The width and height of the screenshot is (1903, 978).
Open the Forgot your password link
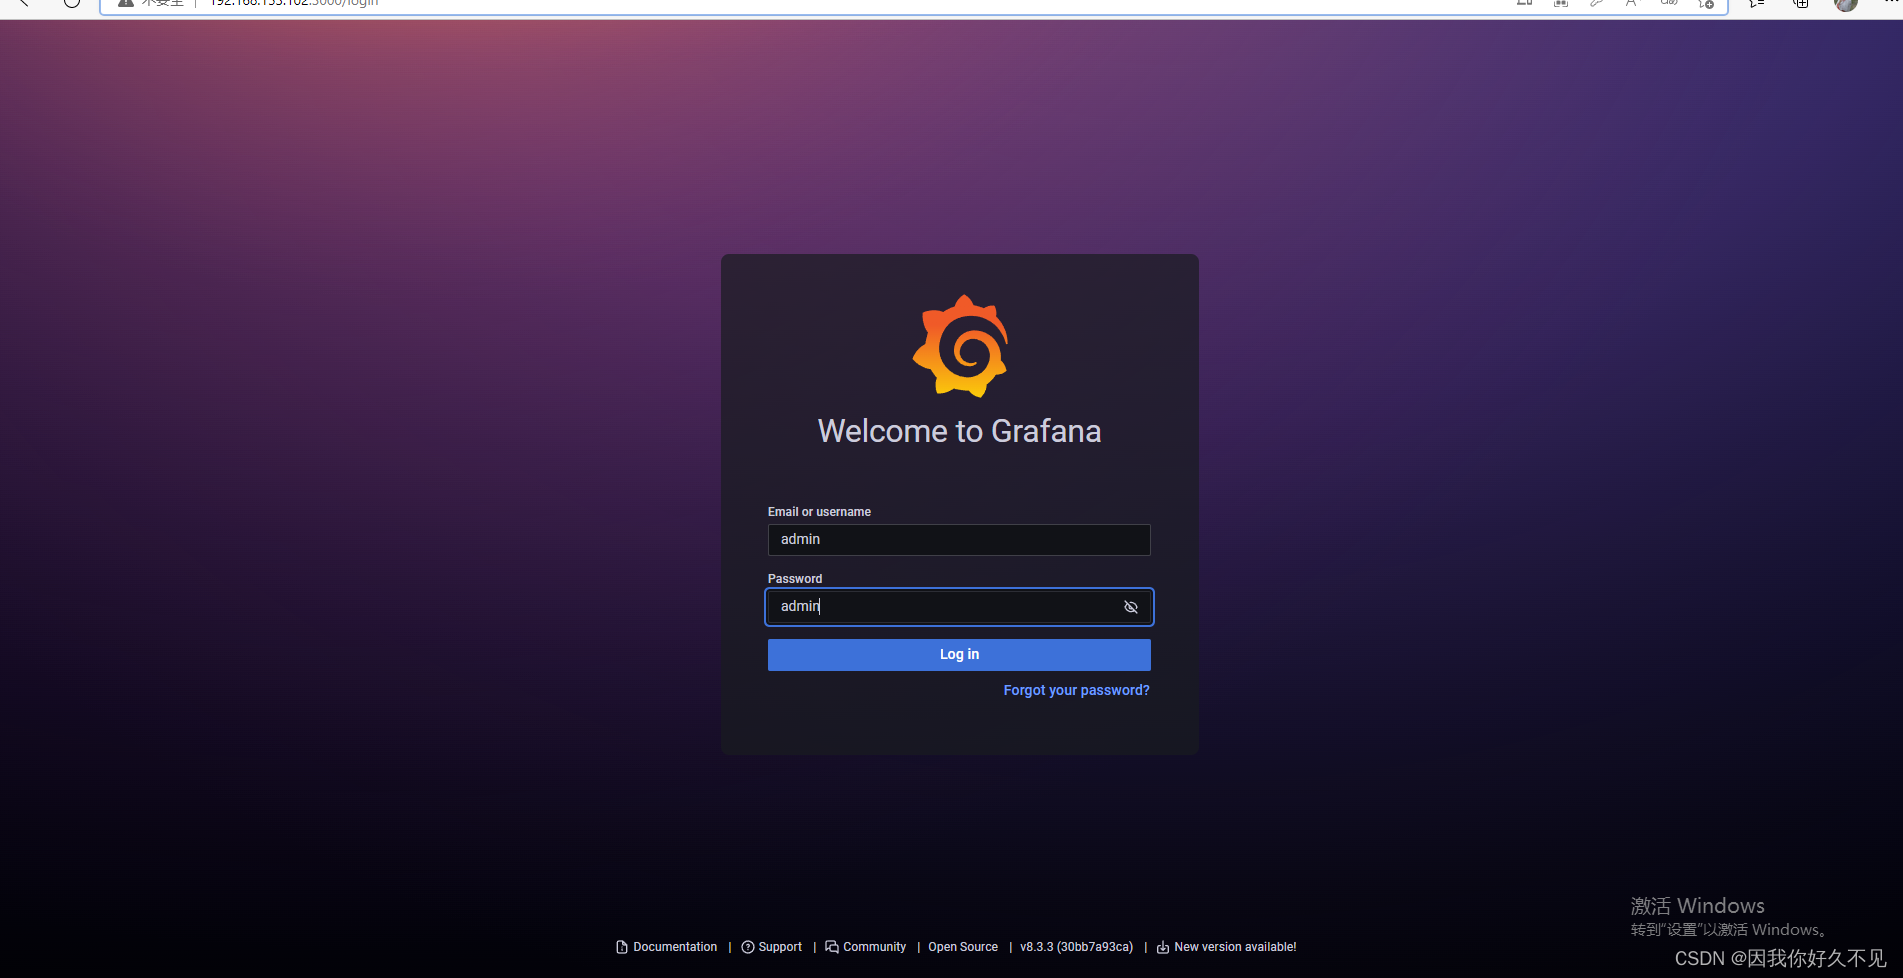tap(1076, 690)
